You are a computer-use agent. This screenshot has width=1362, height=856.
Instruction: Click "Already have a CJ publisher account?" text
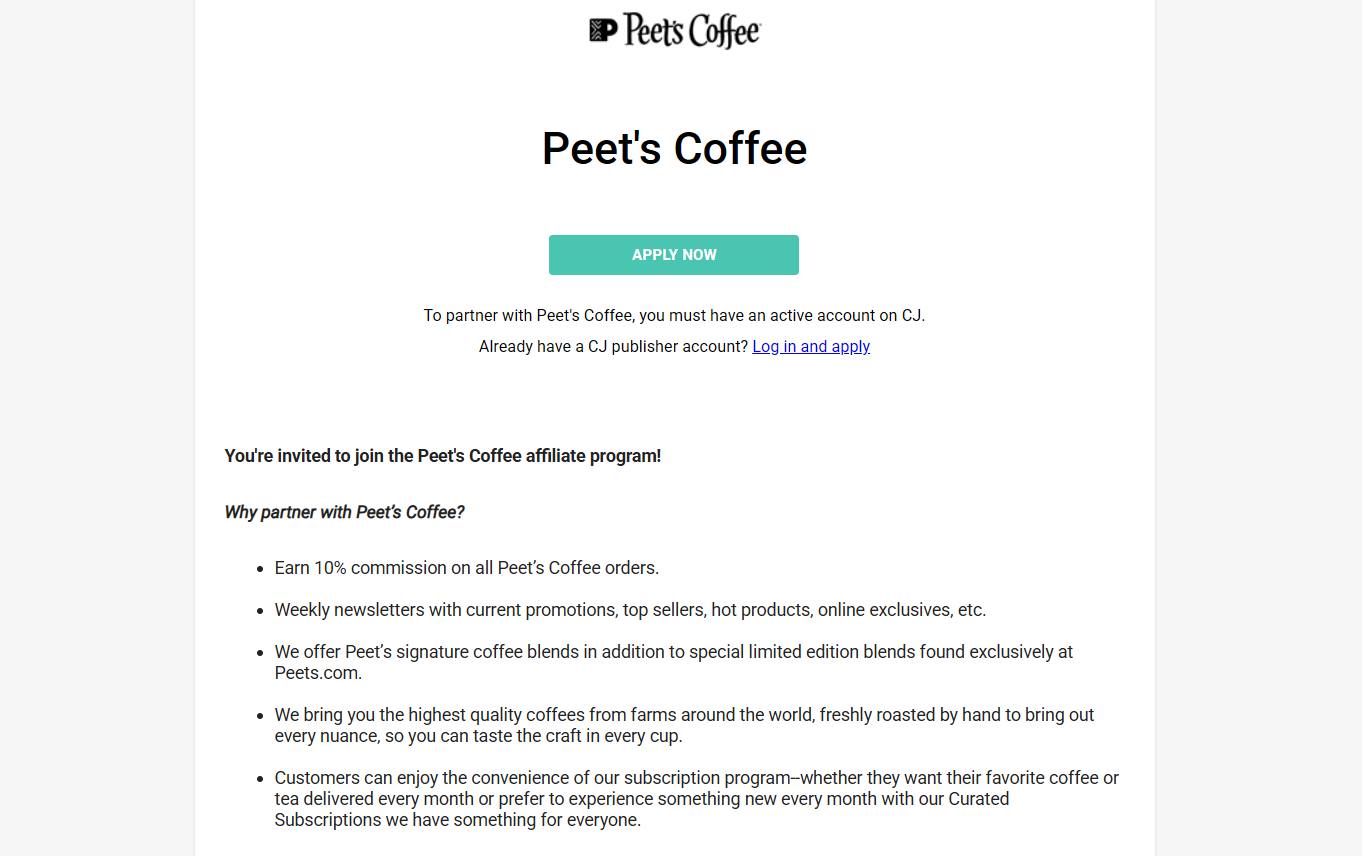613,346
